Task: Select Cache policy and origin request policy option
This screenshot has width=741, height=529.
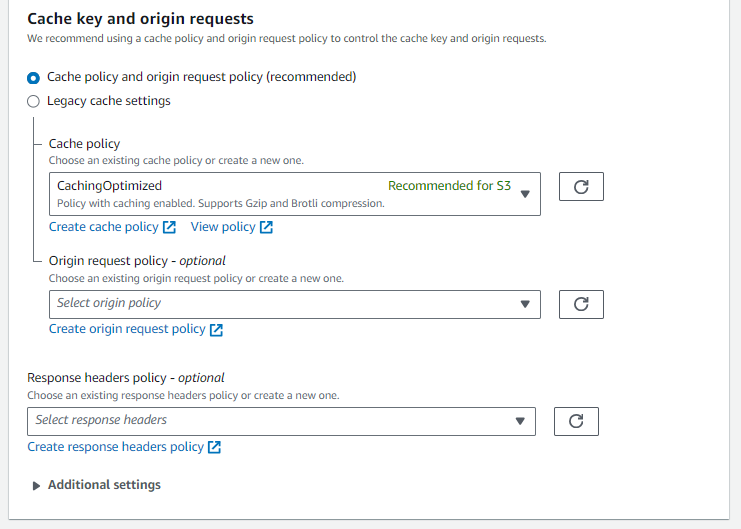Action: click(33, 78)
